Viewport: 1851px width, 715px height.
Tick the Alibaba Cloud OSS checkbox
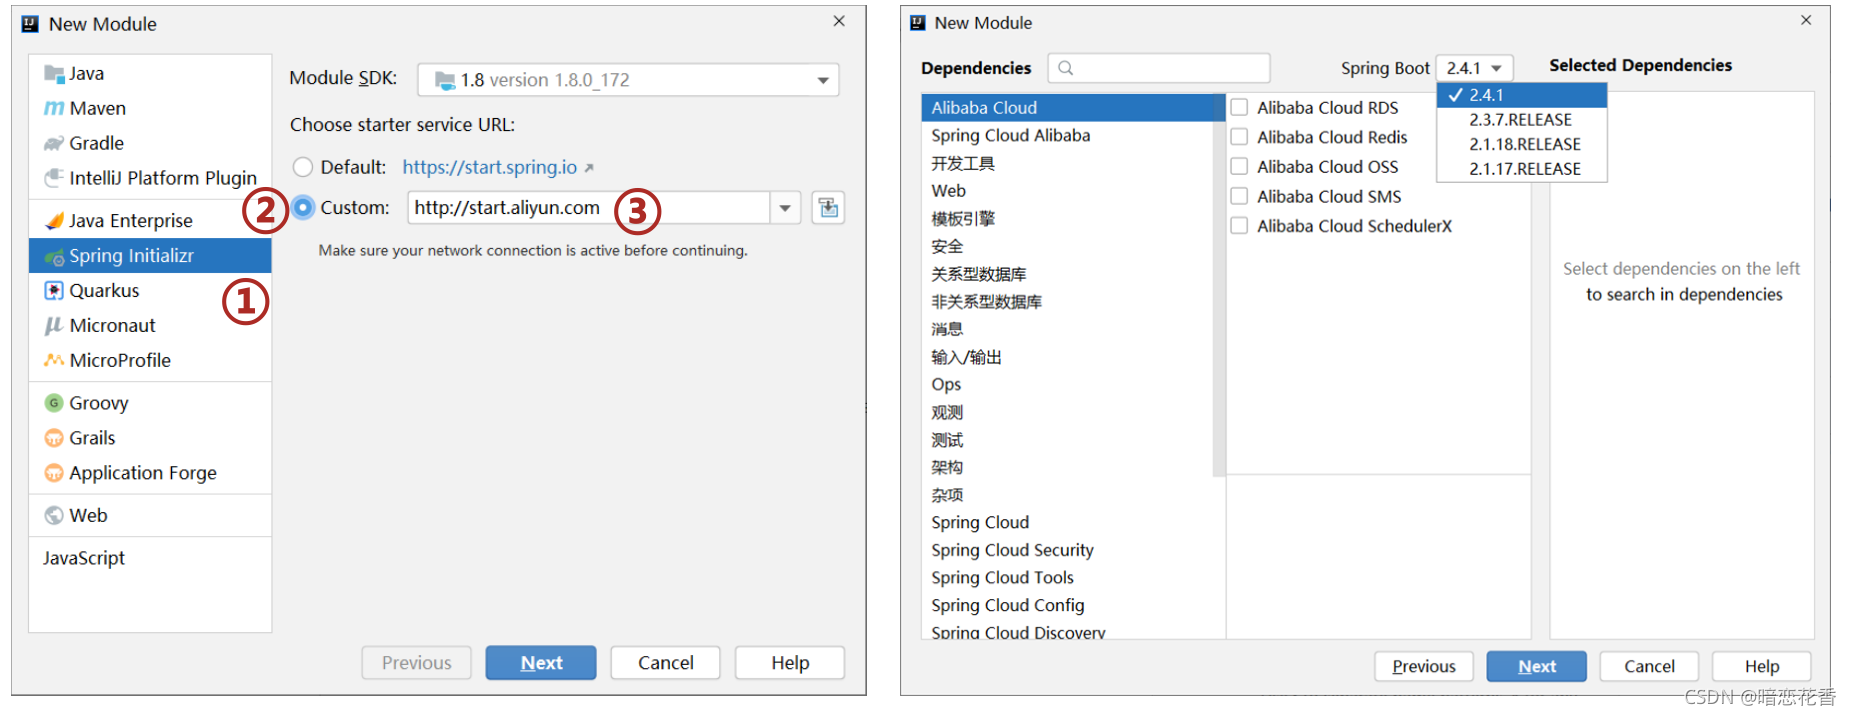pos(1239,166)
